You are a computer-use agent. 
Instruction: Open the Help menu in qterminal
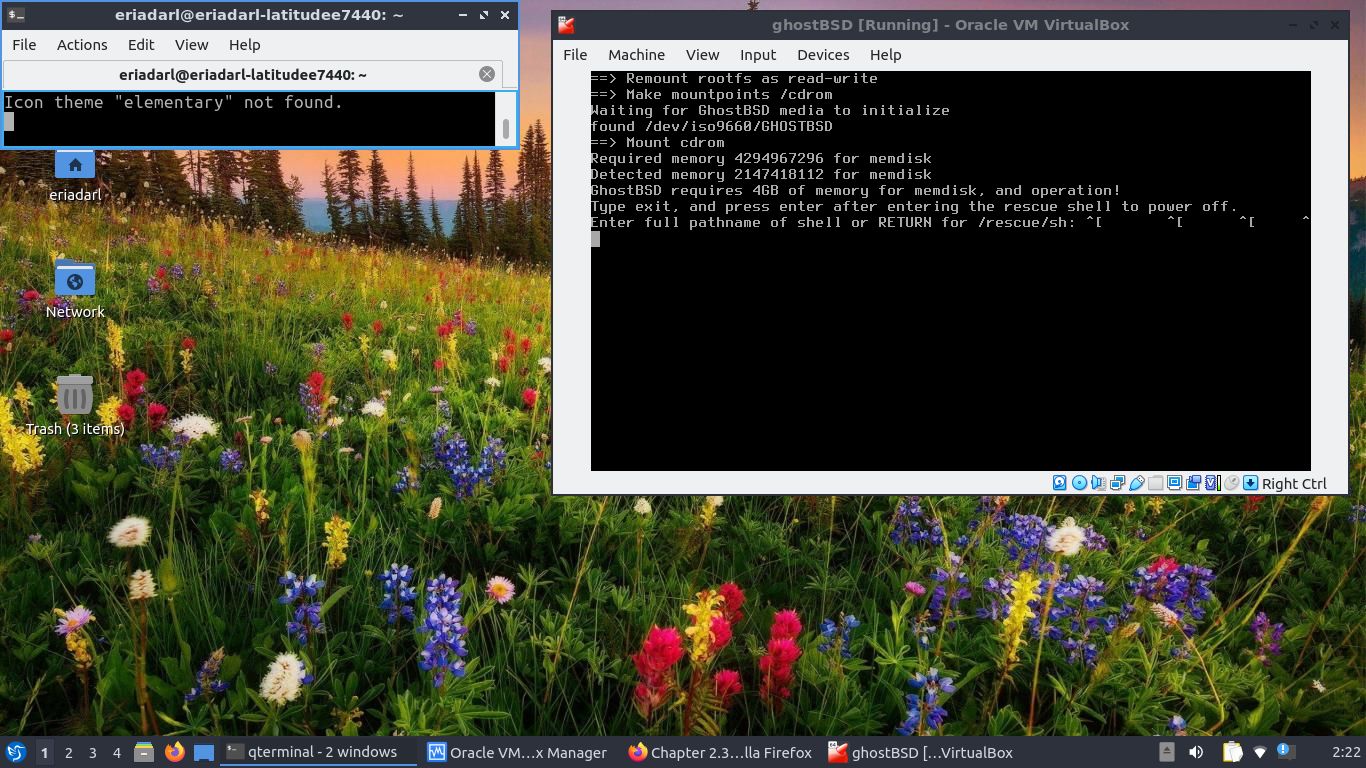[x=244, y=44]
